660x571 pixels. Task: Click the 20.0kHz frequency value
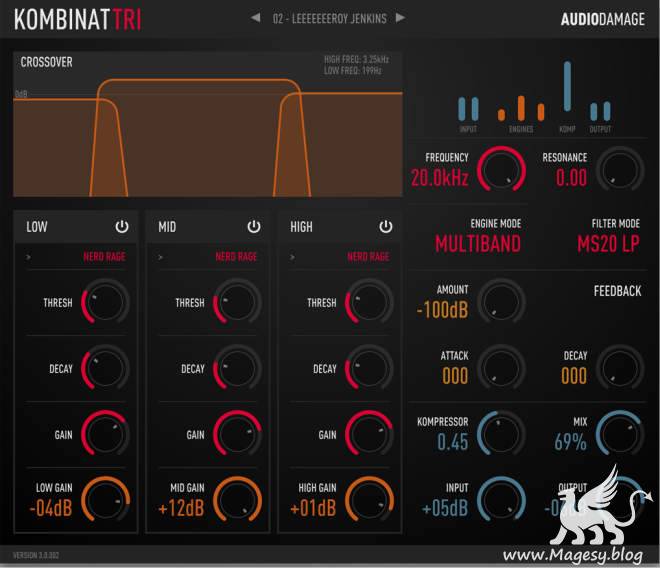pos(439,178)
